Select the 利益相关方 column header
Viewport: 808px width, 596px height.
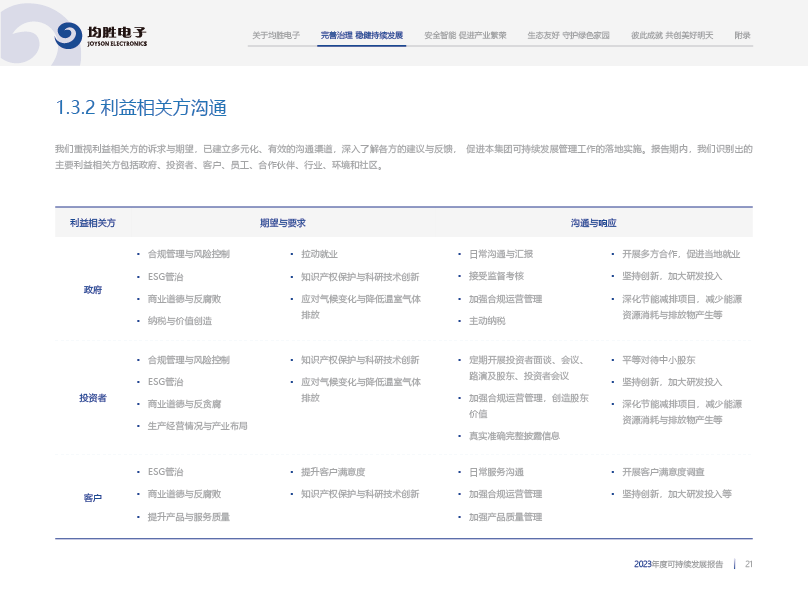(92, 222)
